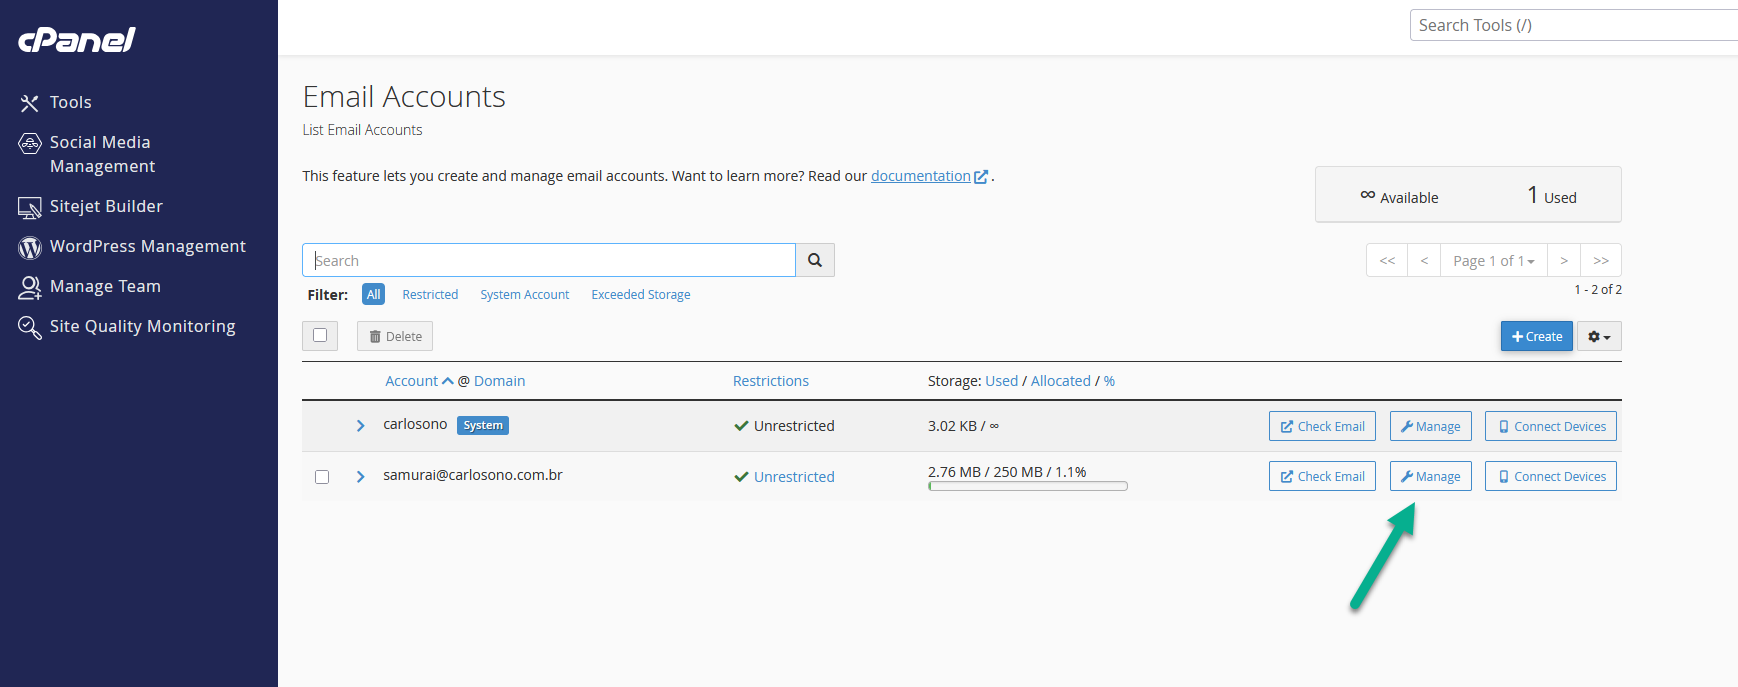
Task: Sort storage by Allocated
Action: 1060,381
